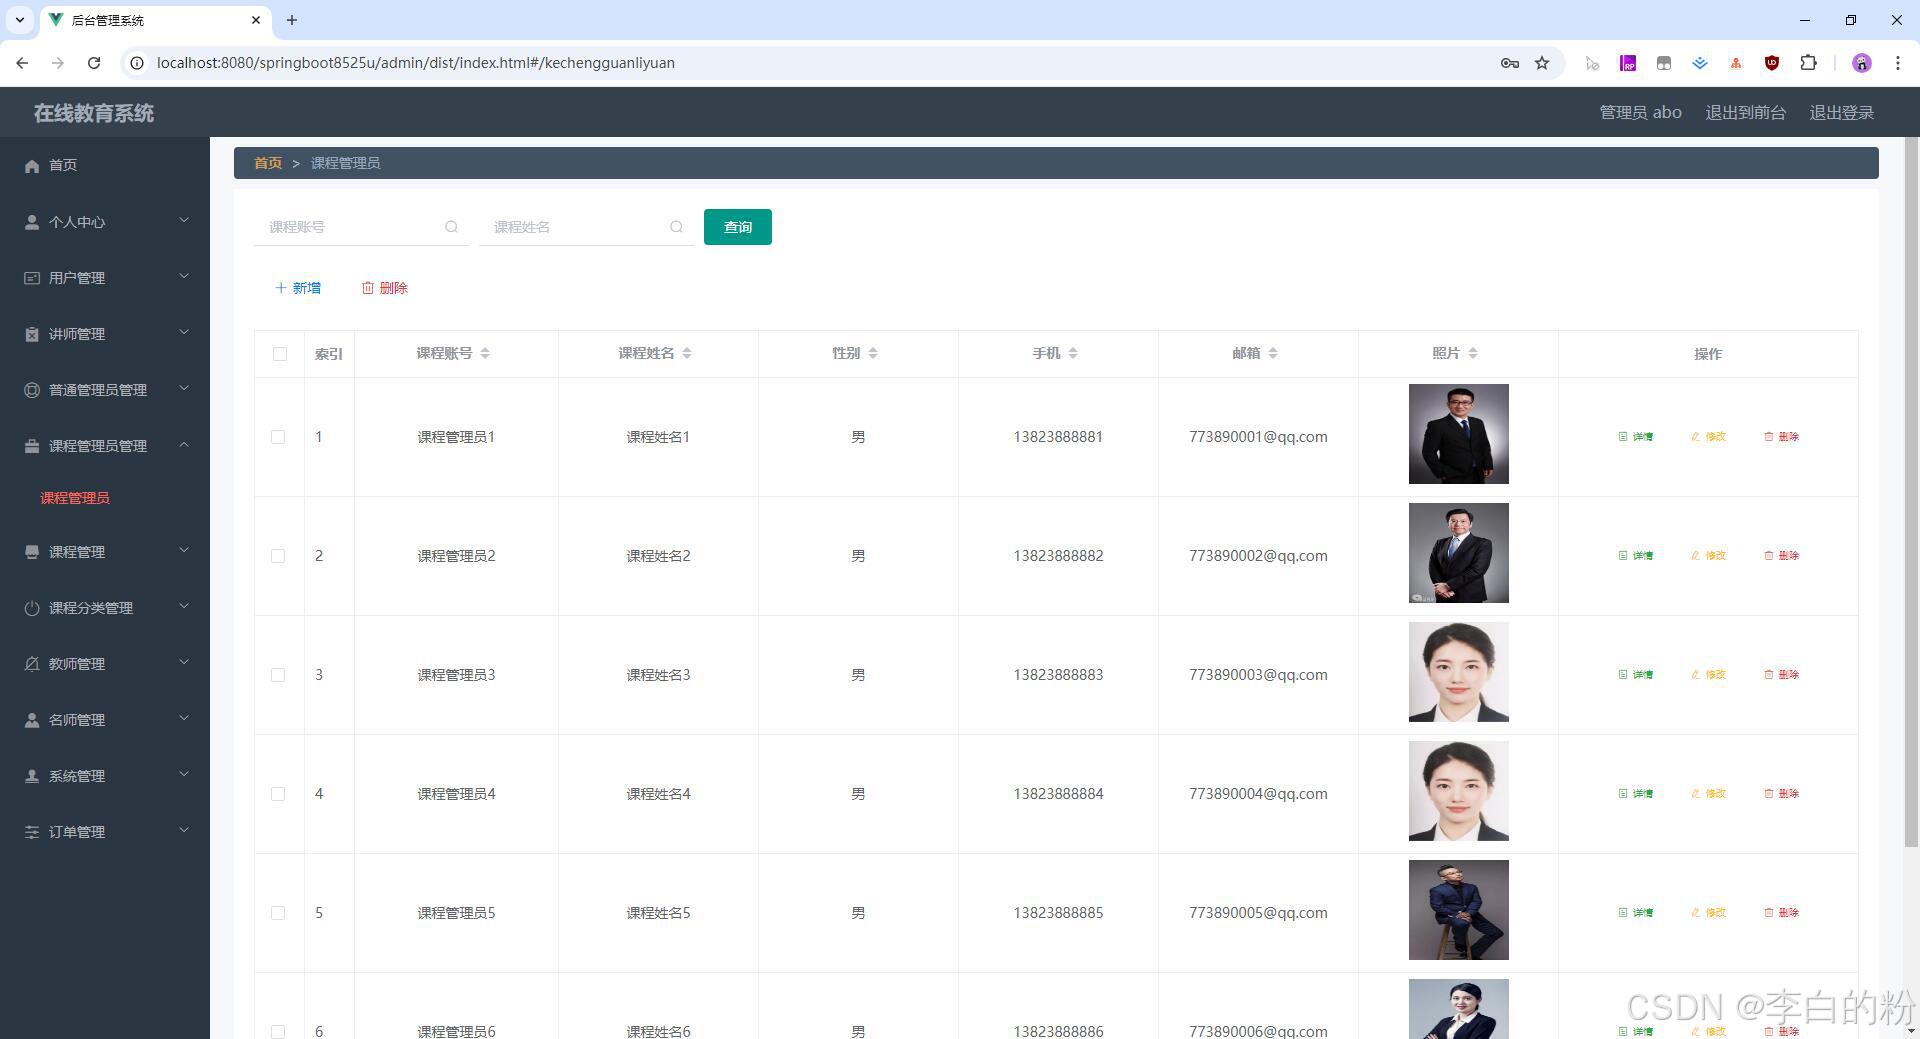The image size is (1920, 1039).
Task: Select 课程管理员 submenu item
Action: 75,498
